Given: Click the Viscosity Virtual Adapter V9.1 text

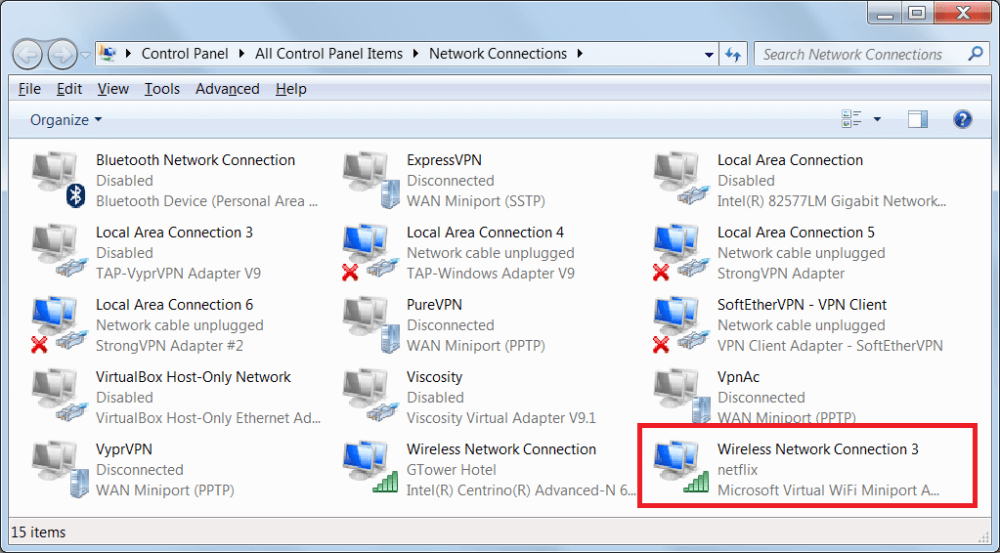Looking at the screenshot, I should click(x=501, y=418).
